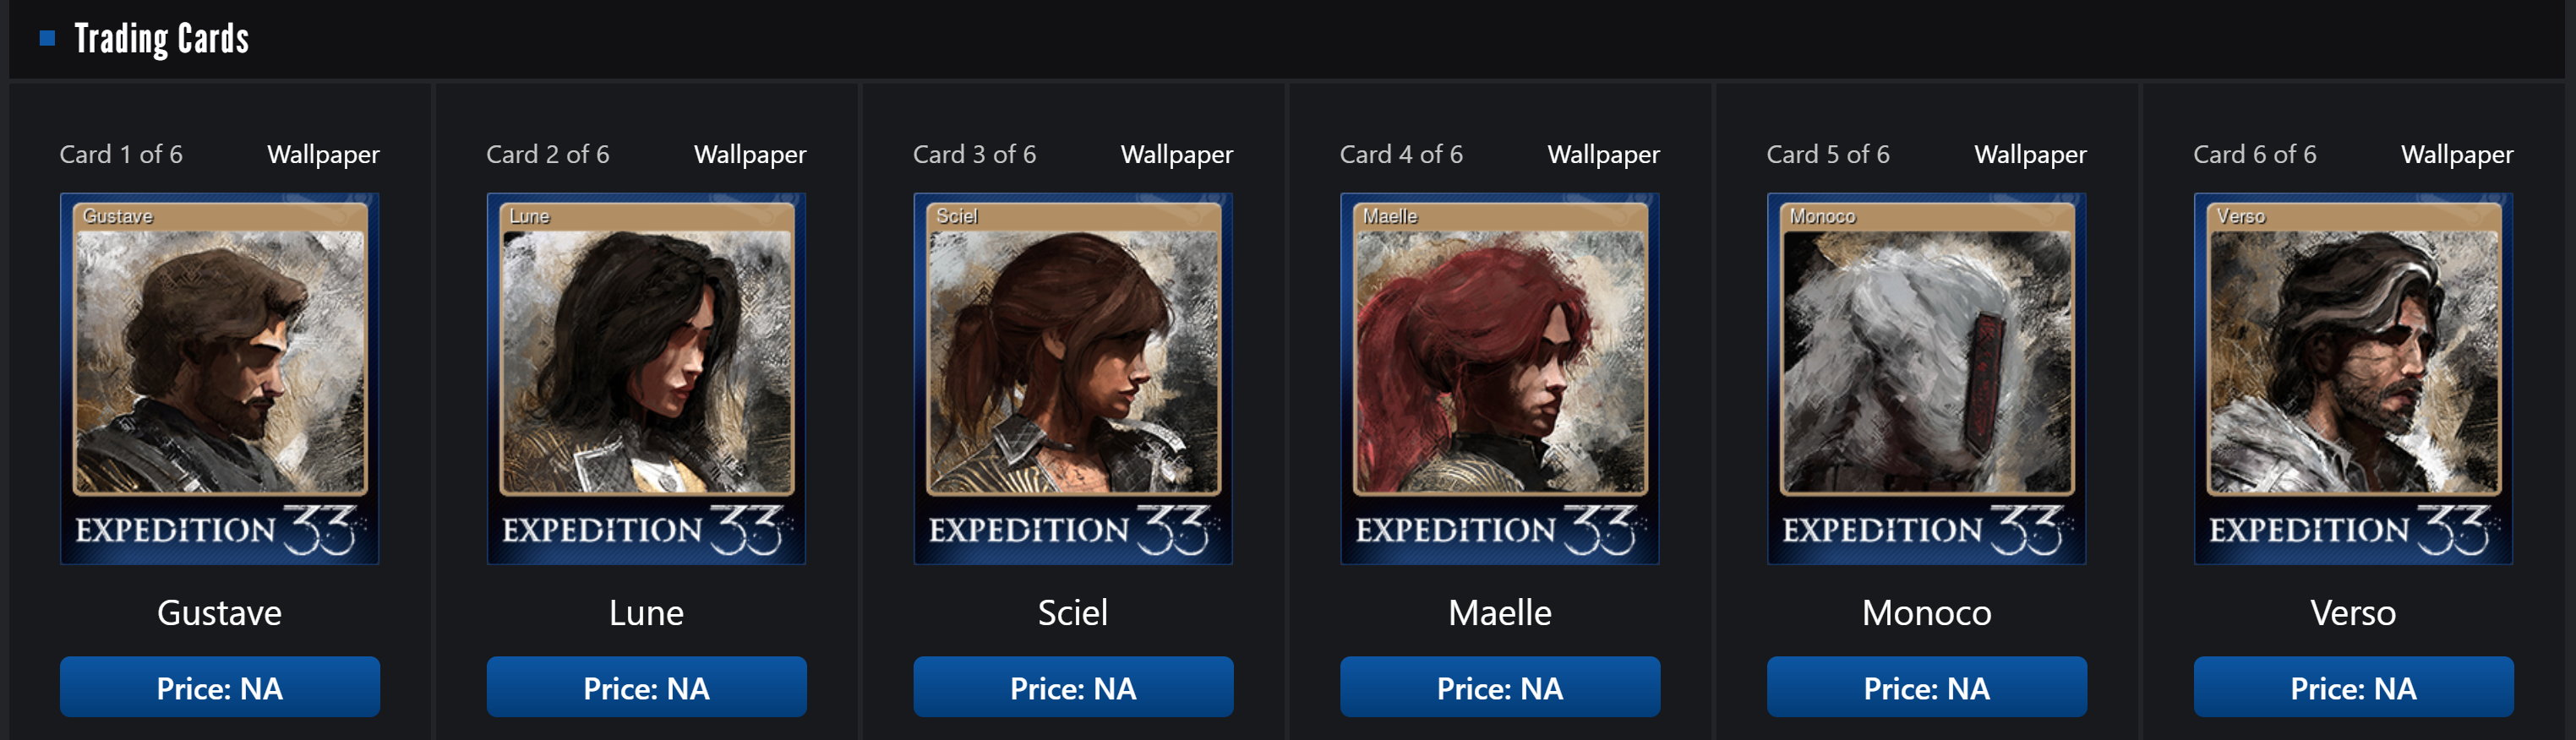Open Wallpaper link for Card 6

pyautogui.click(x=2457, y=155)
